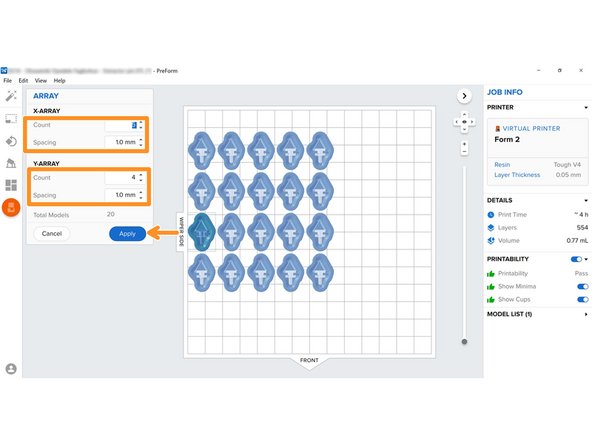Pan view right with navigation arrow
This screenshot has width=592, height=444.
click(x=472, y=122)
